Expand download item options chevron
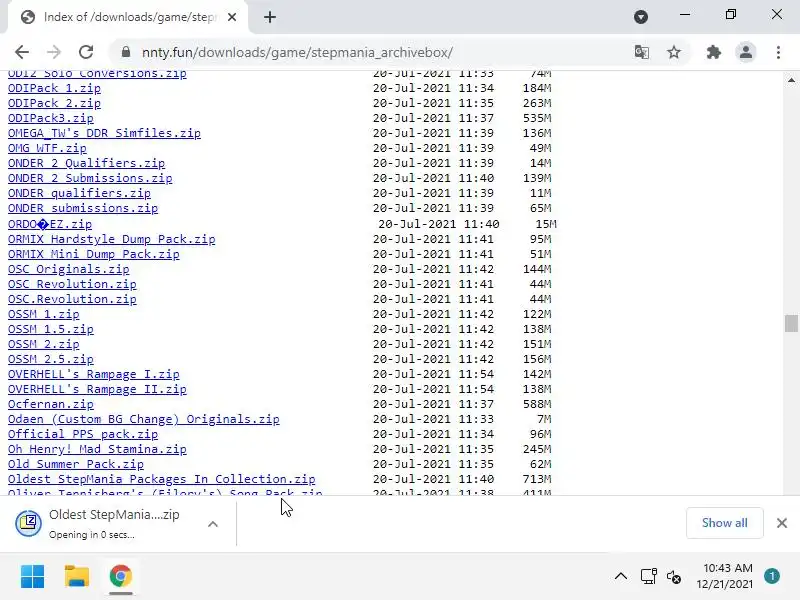 (213, 524)
